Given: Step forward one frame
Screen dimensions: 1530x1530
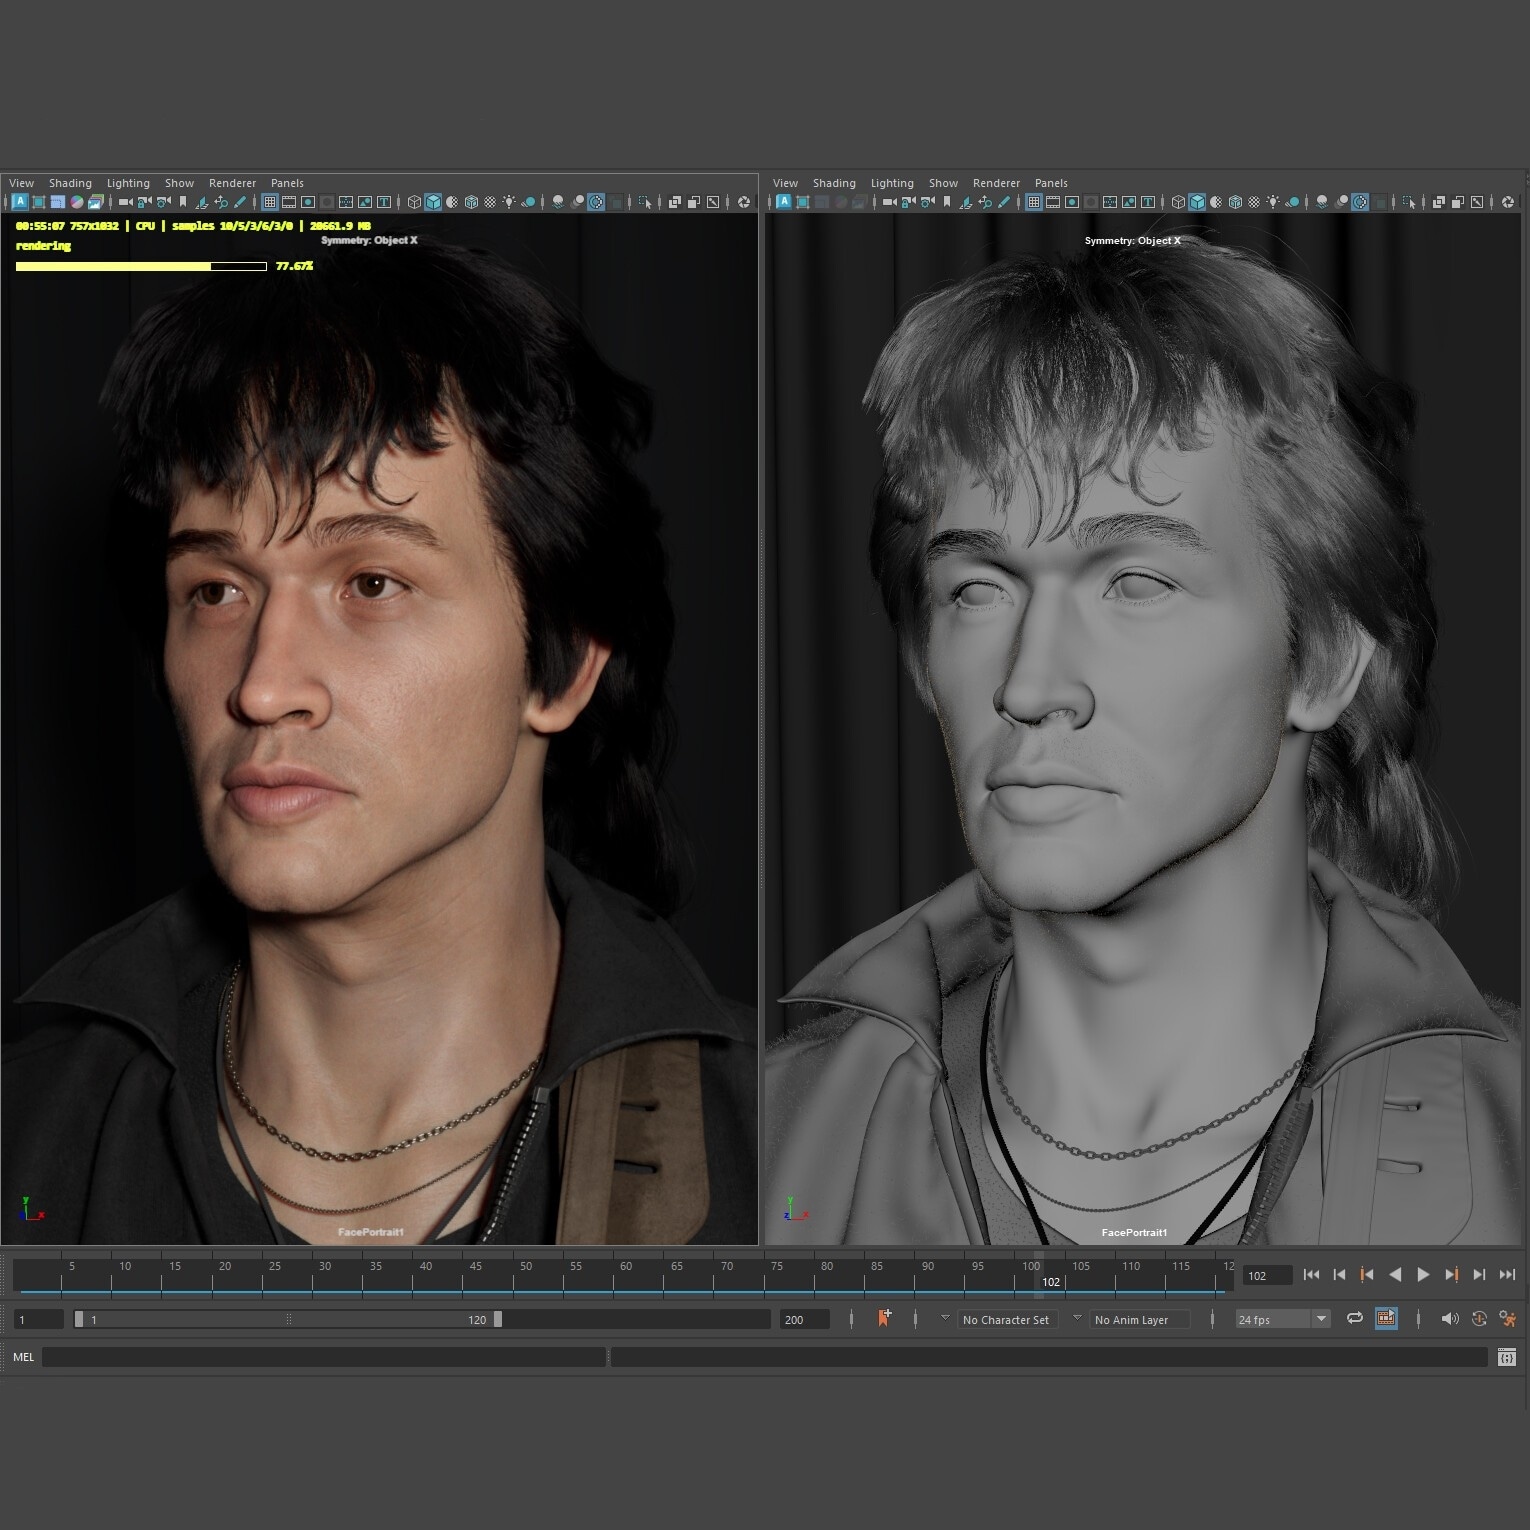Looking at the screenshot, I should [1479, 1275].
